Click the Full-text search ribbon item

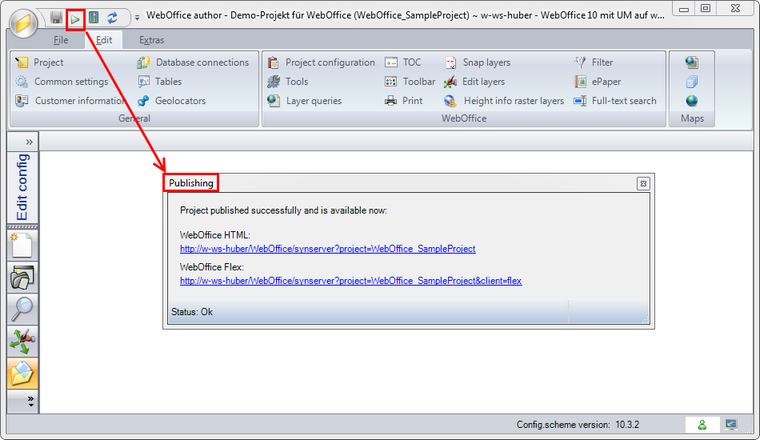(x=615, y=100)
